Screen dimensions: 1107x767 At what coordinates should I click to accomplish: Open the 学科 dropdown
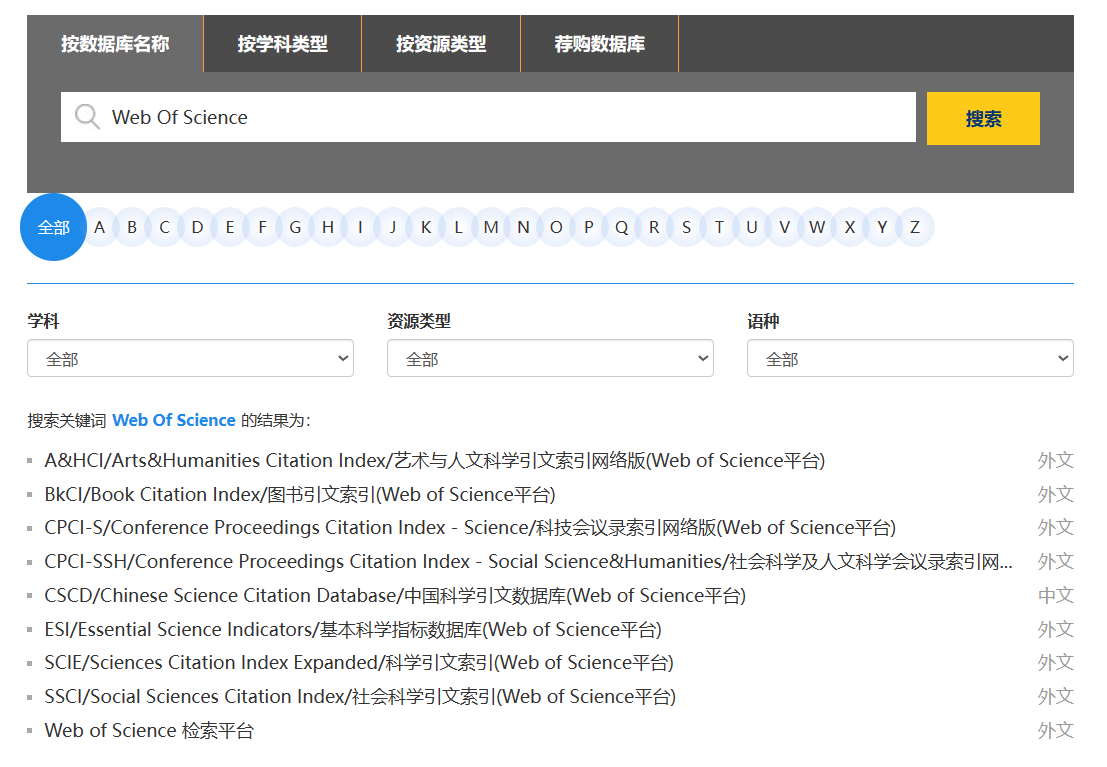click(191, 358)
